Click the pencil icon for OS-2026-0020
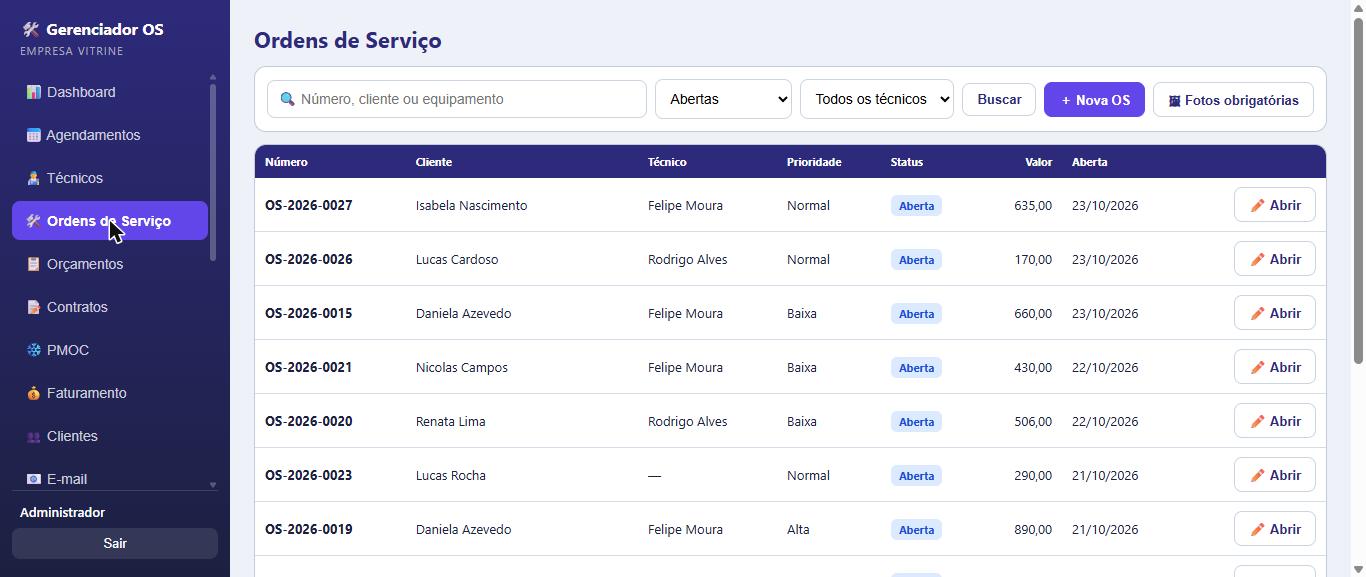Screen dimensions: 1366x577 [1257, 421]
